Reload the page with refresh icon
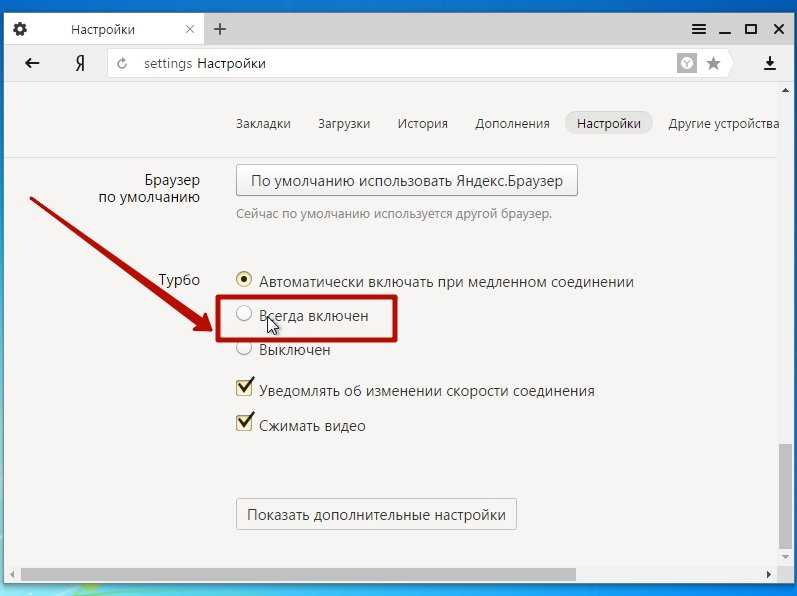797x596 pixels. point(122,64)
